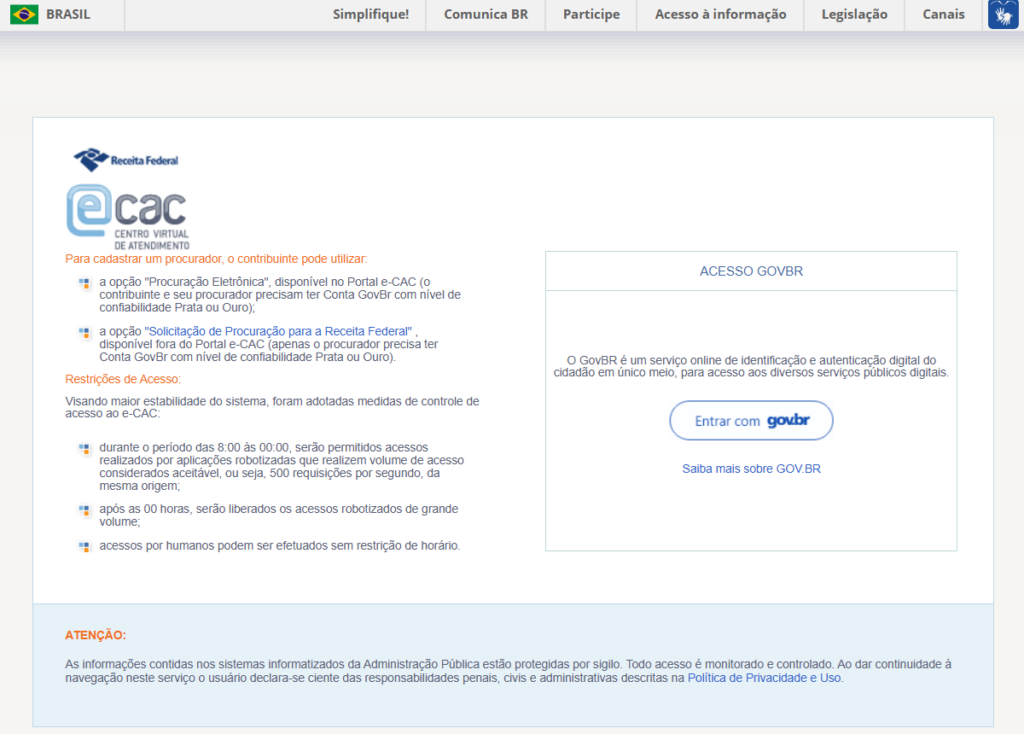1024x734 pixels.
Task: Click bullet icon beside 'durante o período das 8:00'
Action: tap(84, 449)
